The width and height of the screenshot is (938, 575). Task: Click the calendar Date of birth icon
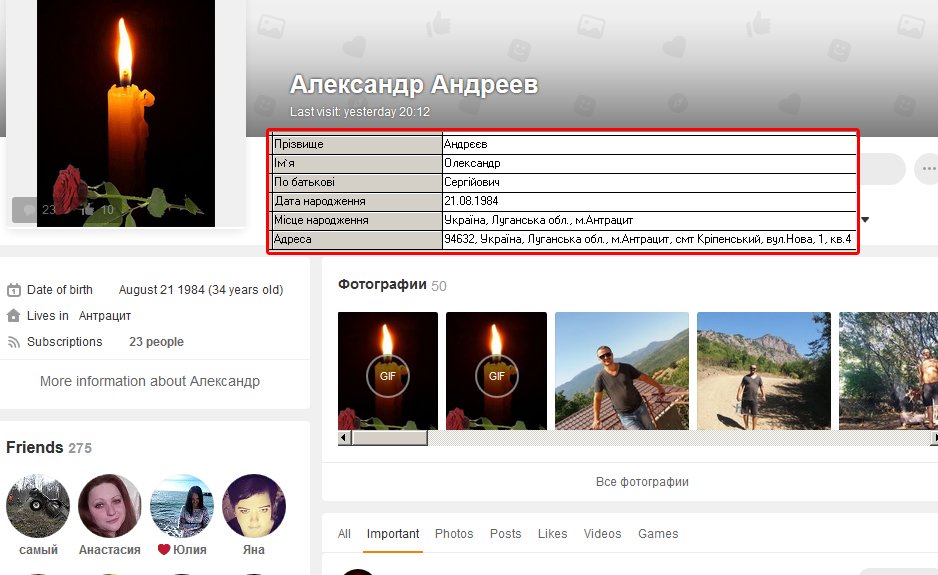pyautogui.click(x=14, y=290)
